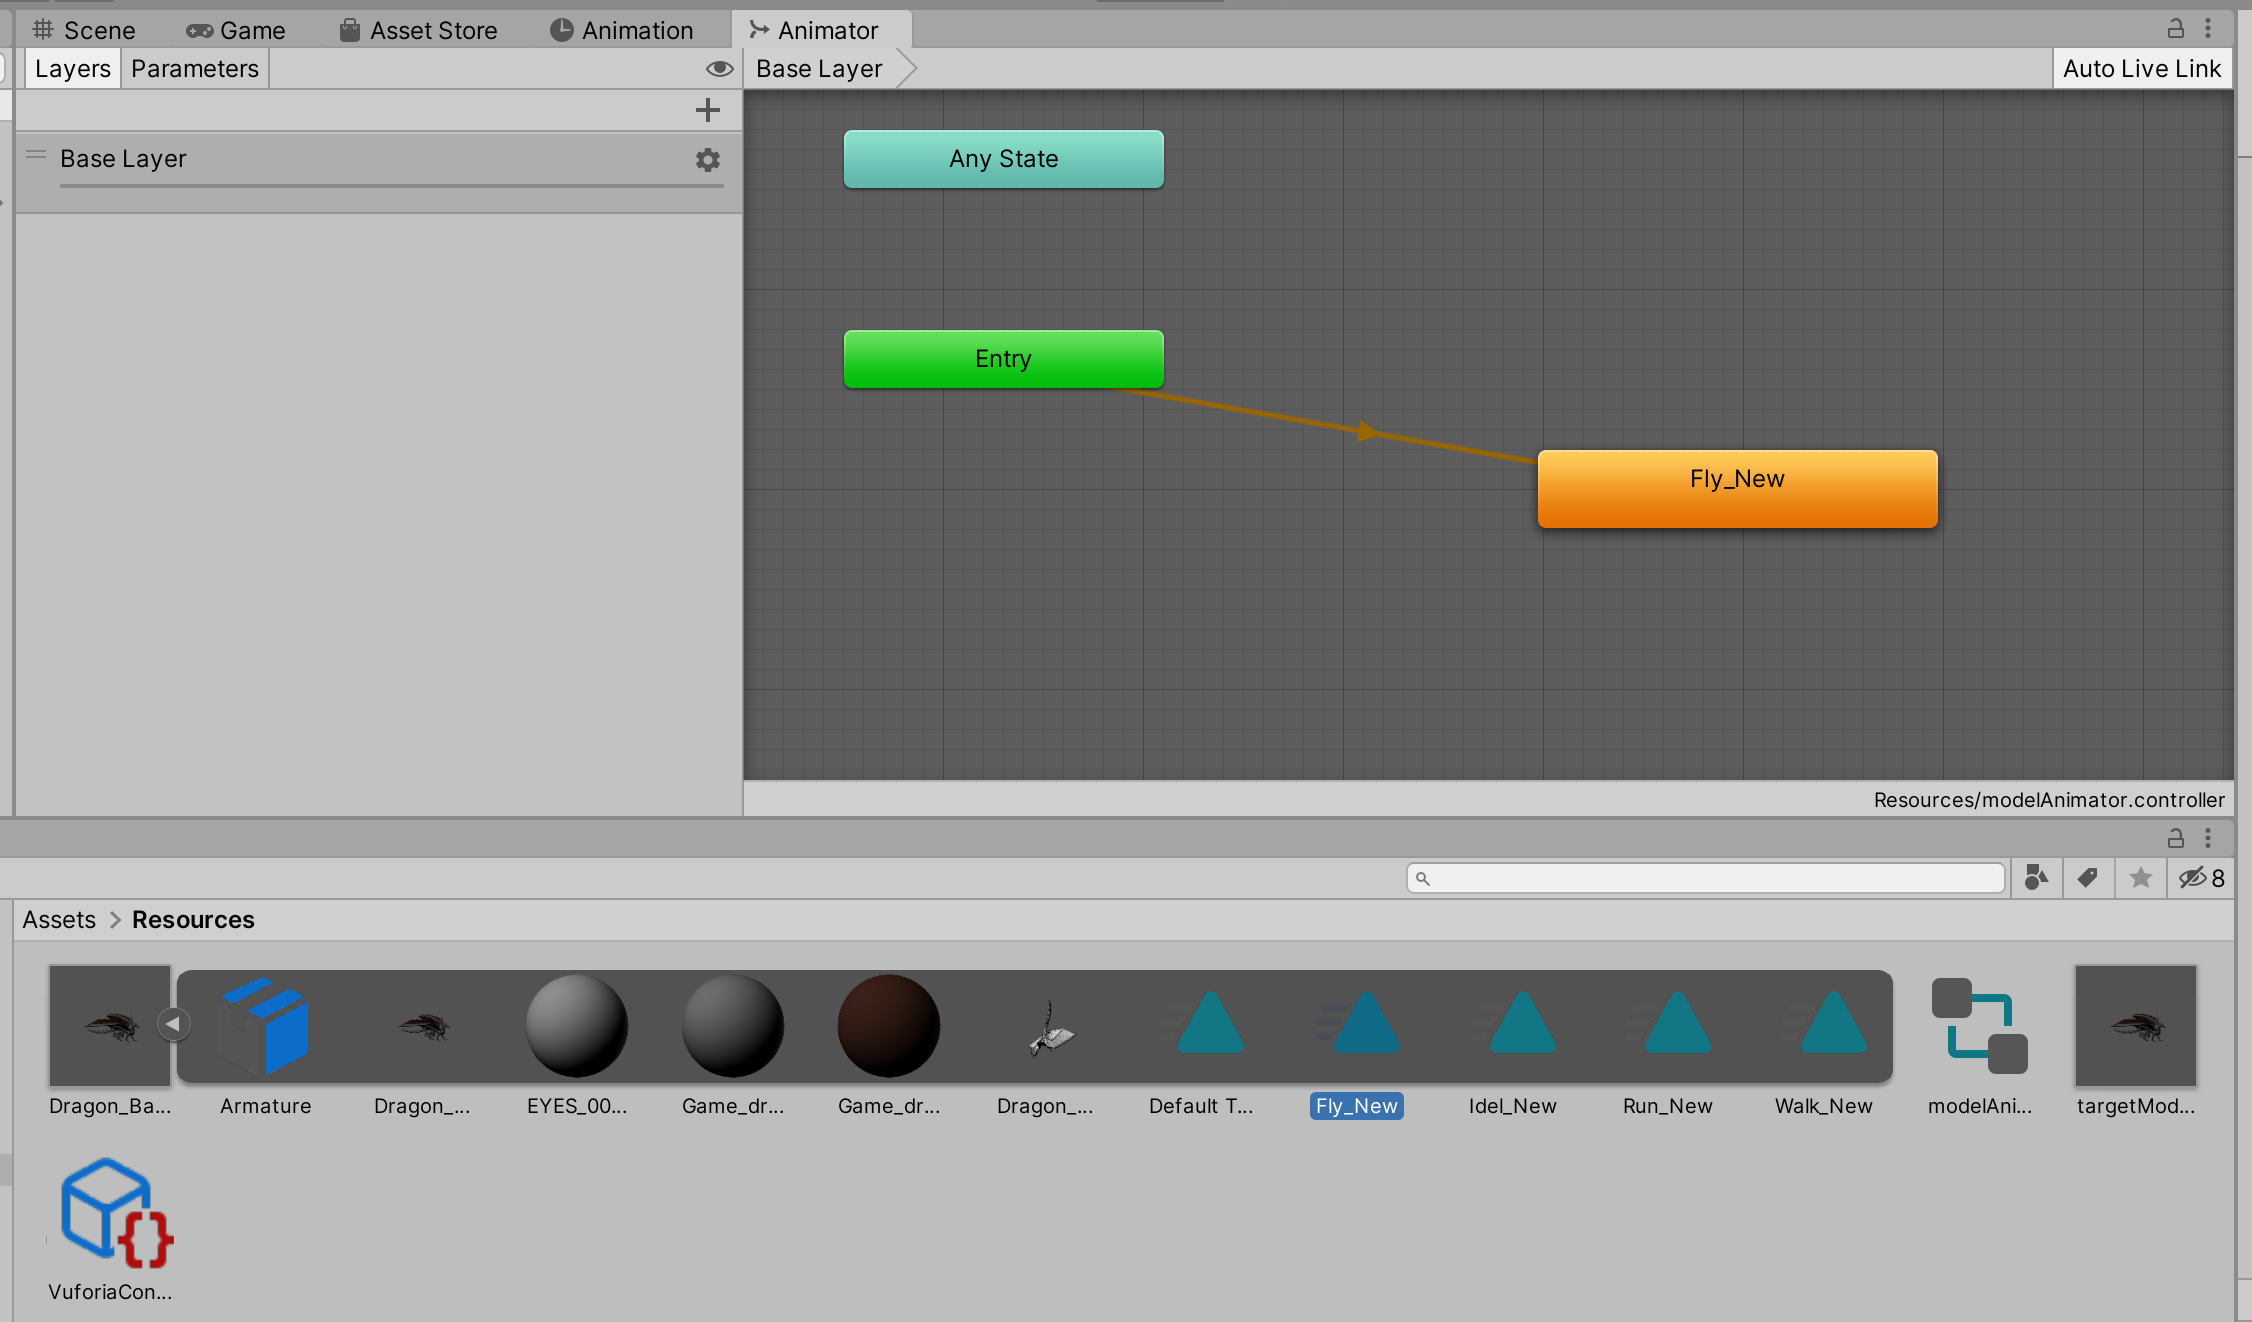
Task: Open the Base Layer settings gear
Action: pos(708,160)
